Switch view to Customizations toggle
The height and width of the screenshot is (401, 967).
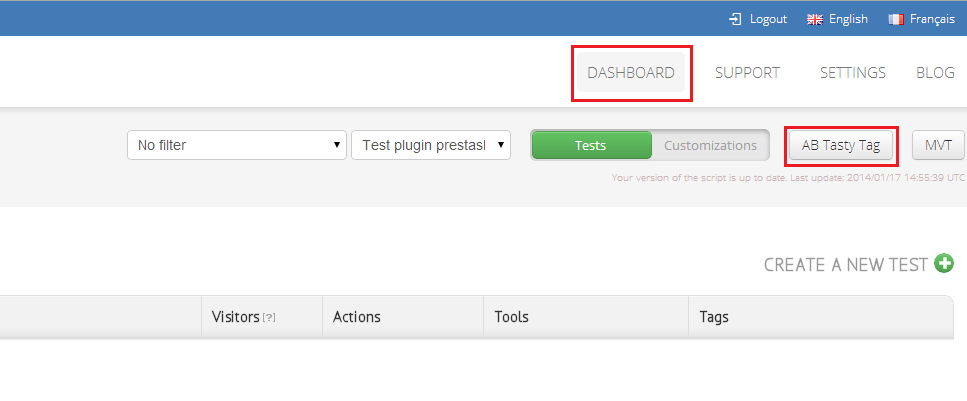click(x=710, y=146)
